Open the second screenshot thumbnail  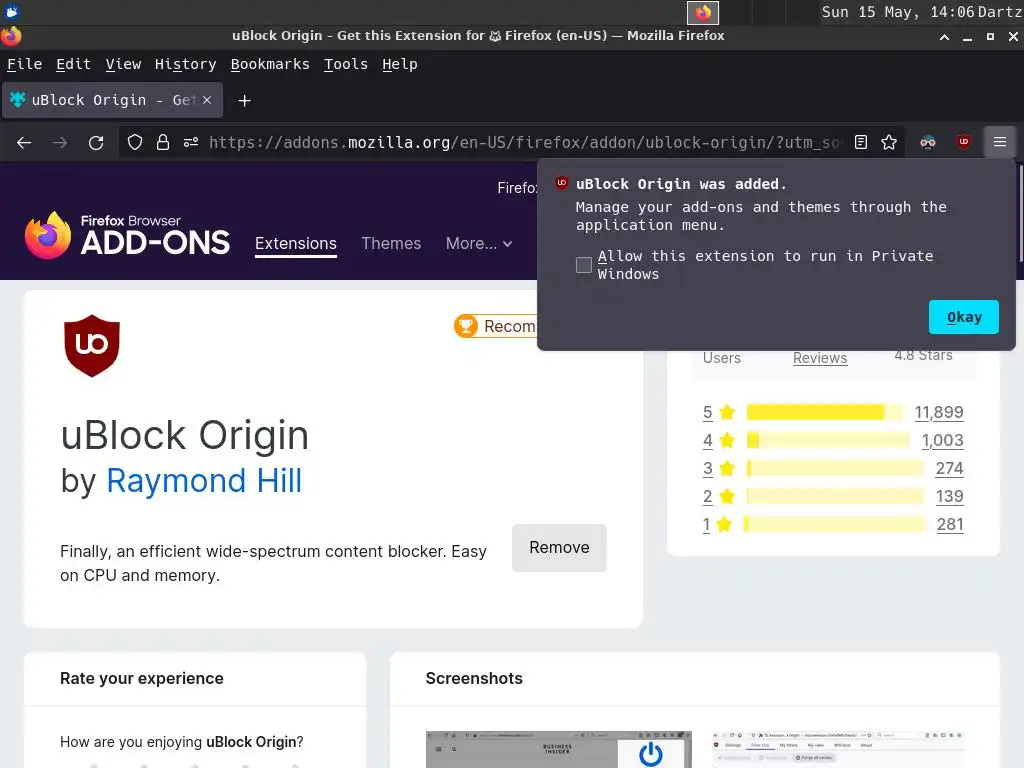838,750
